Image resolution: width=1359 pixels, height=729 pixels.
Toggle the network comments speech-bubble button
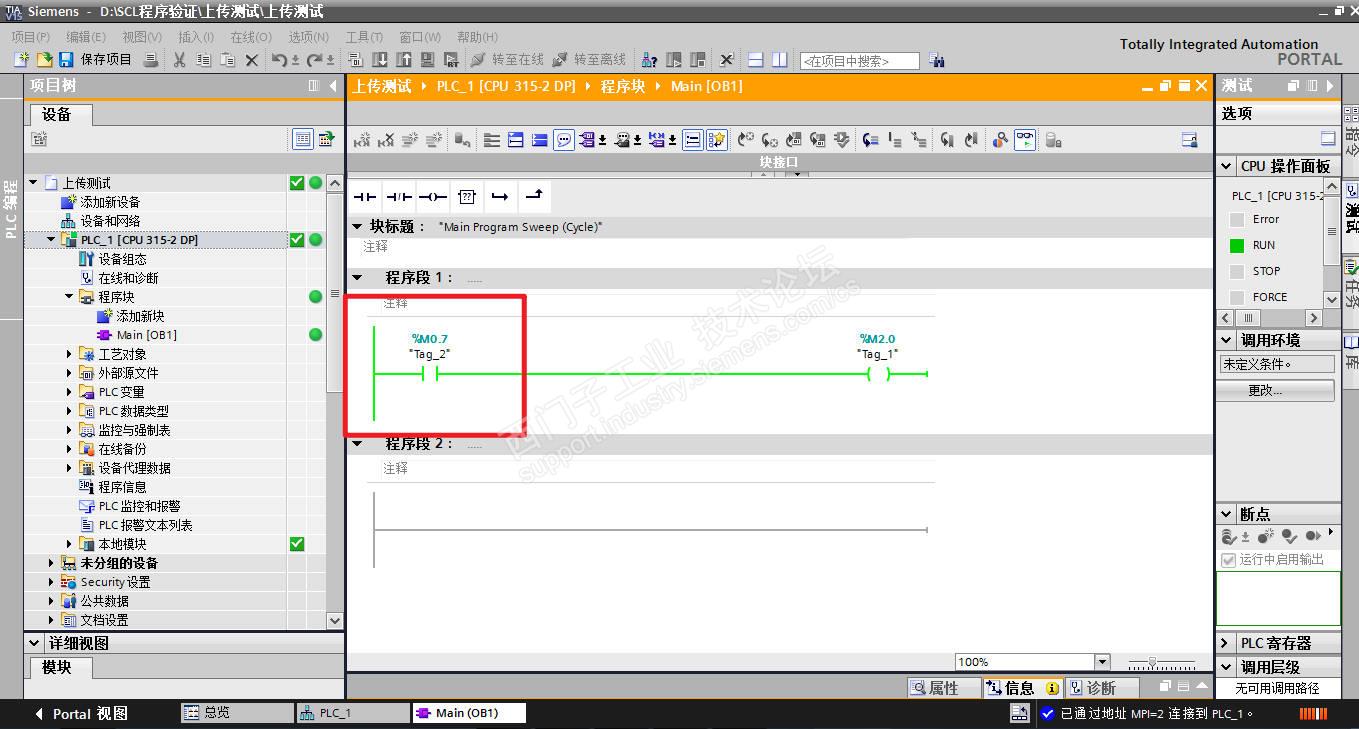(564, 140)
